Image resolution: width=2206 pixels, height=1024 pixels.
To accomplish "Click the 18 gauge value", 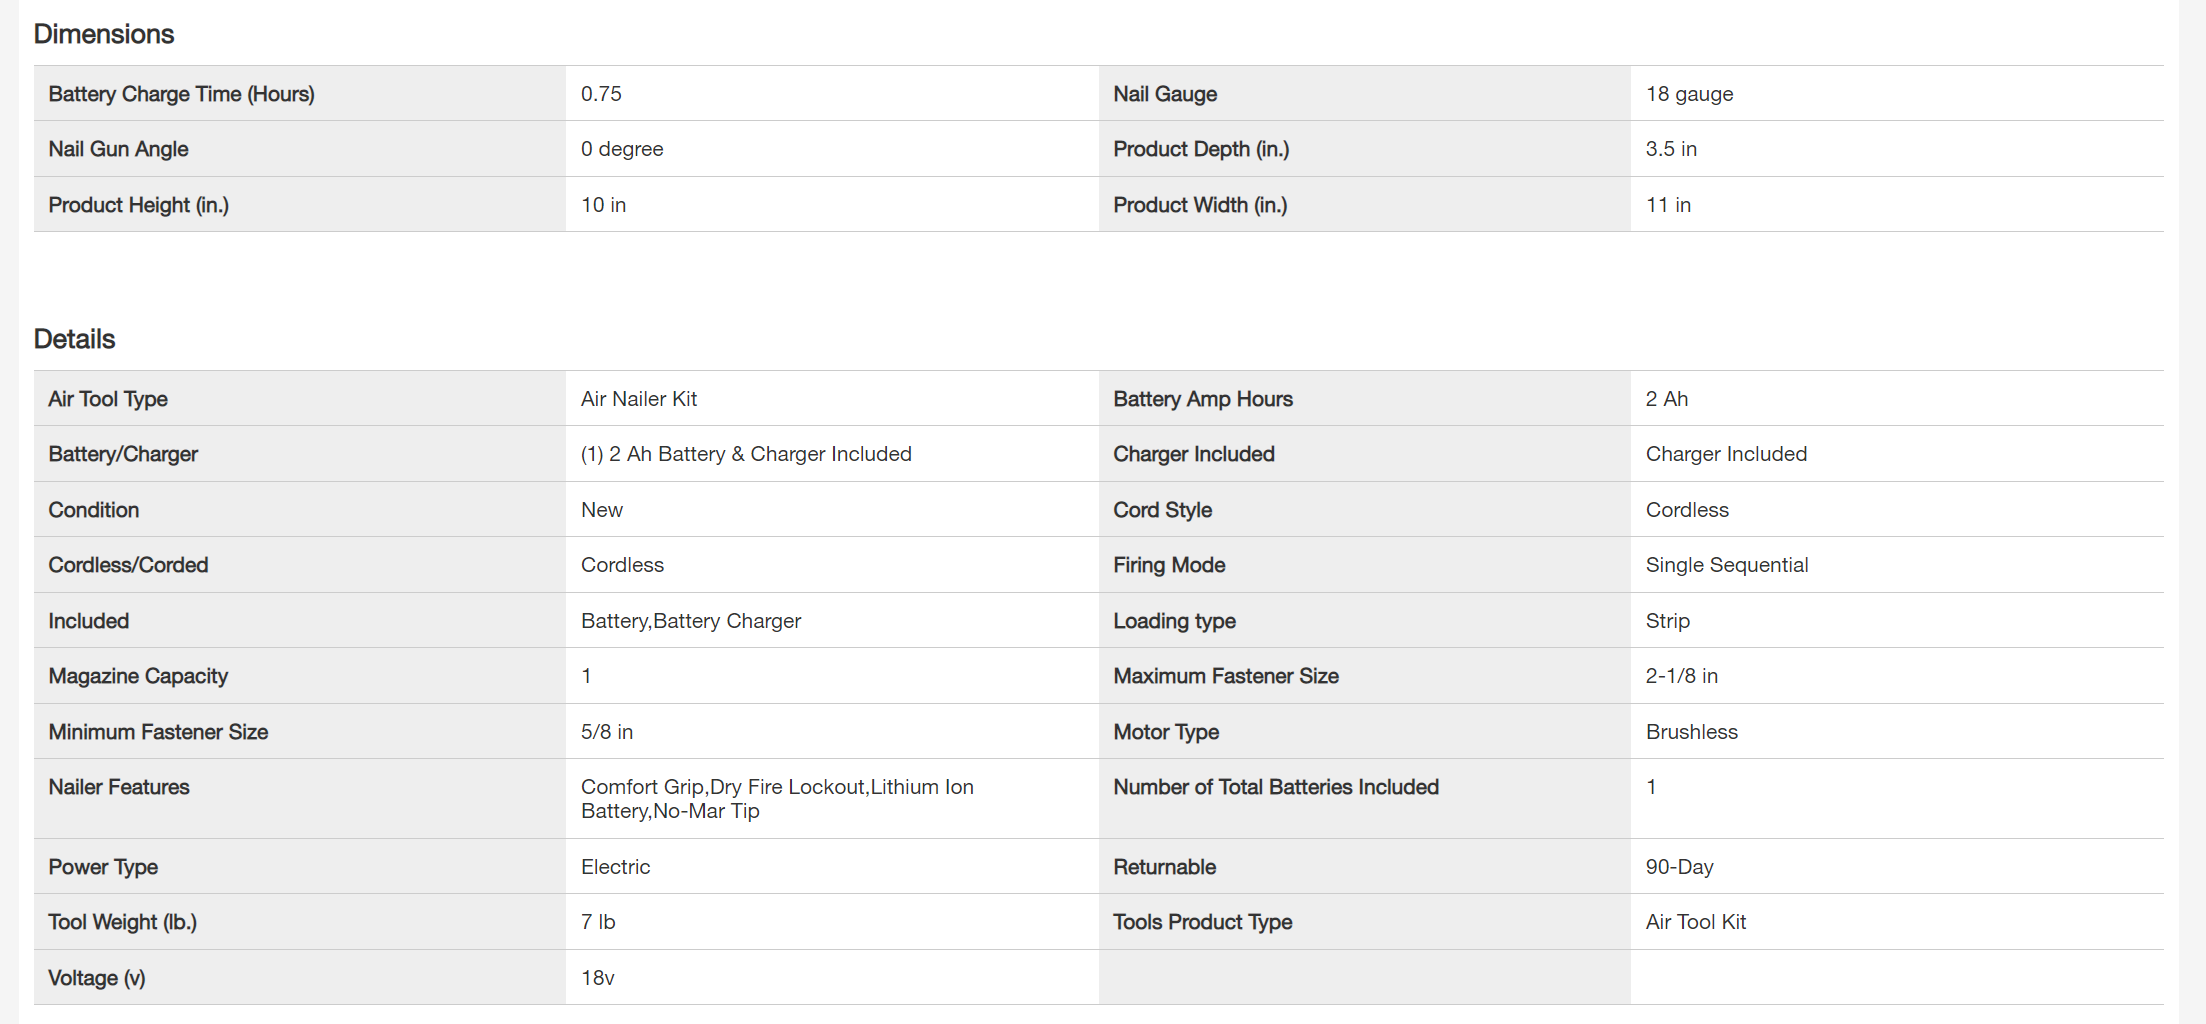I will point(1689,94).
